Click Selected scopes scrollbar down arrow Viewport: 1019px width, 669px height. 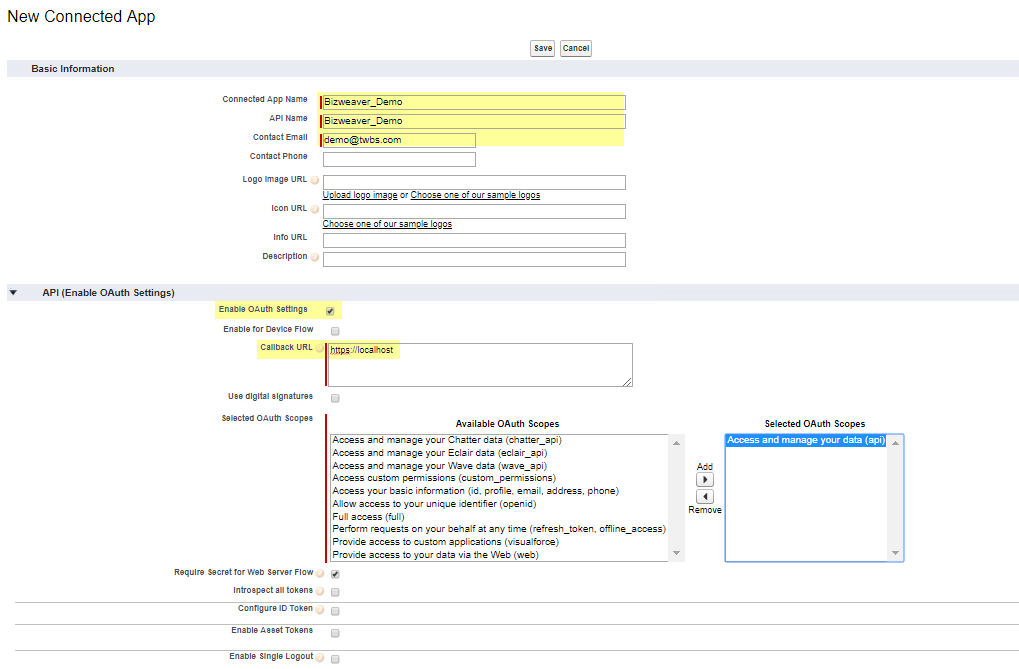(896, 553)
